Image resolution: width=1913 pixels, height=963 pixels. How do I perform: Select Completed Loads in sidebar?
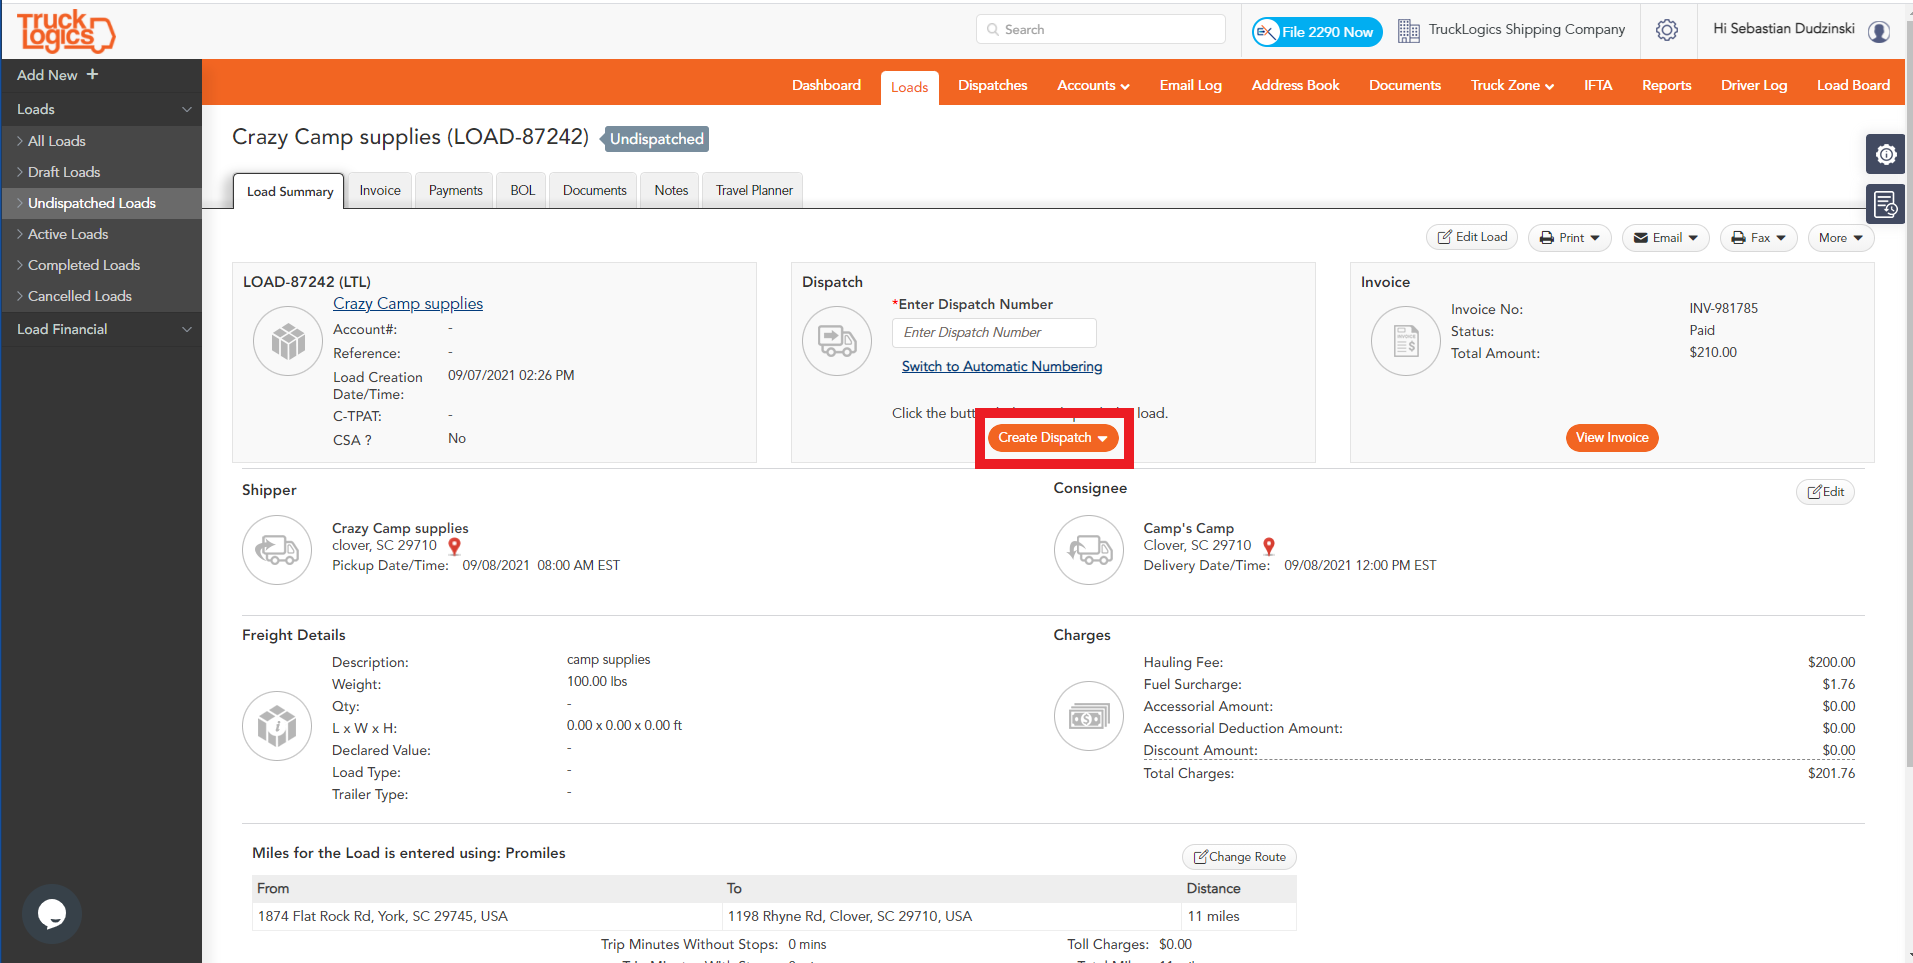101,265
